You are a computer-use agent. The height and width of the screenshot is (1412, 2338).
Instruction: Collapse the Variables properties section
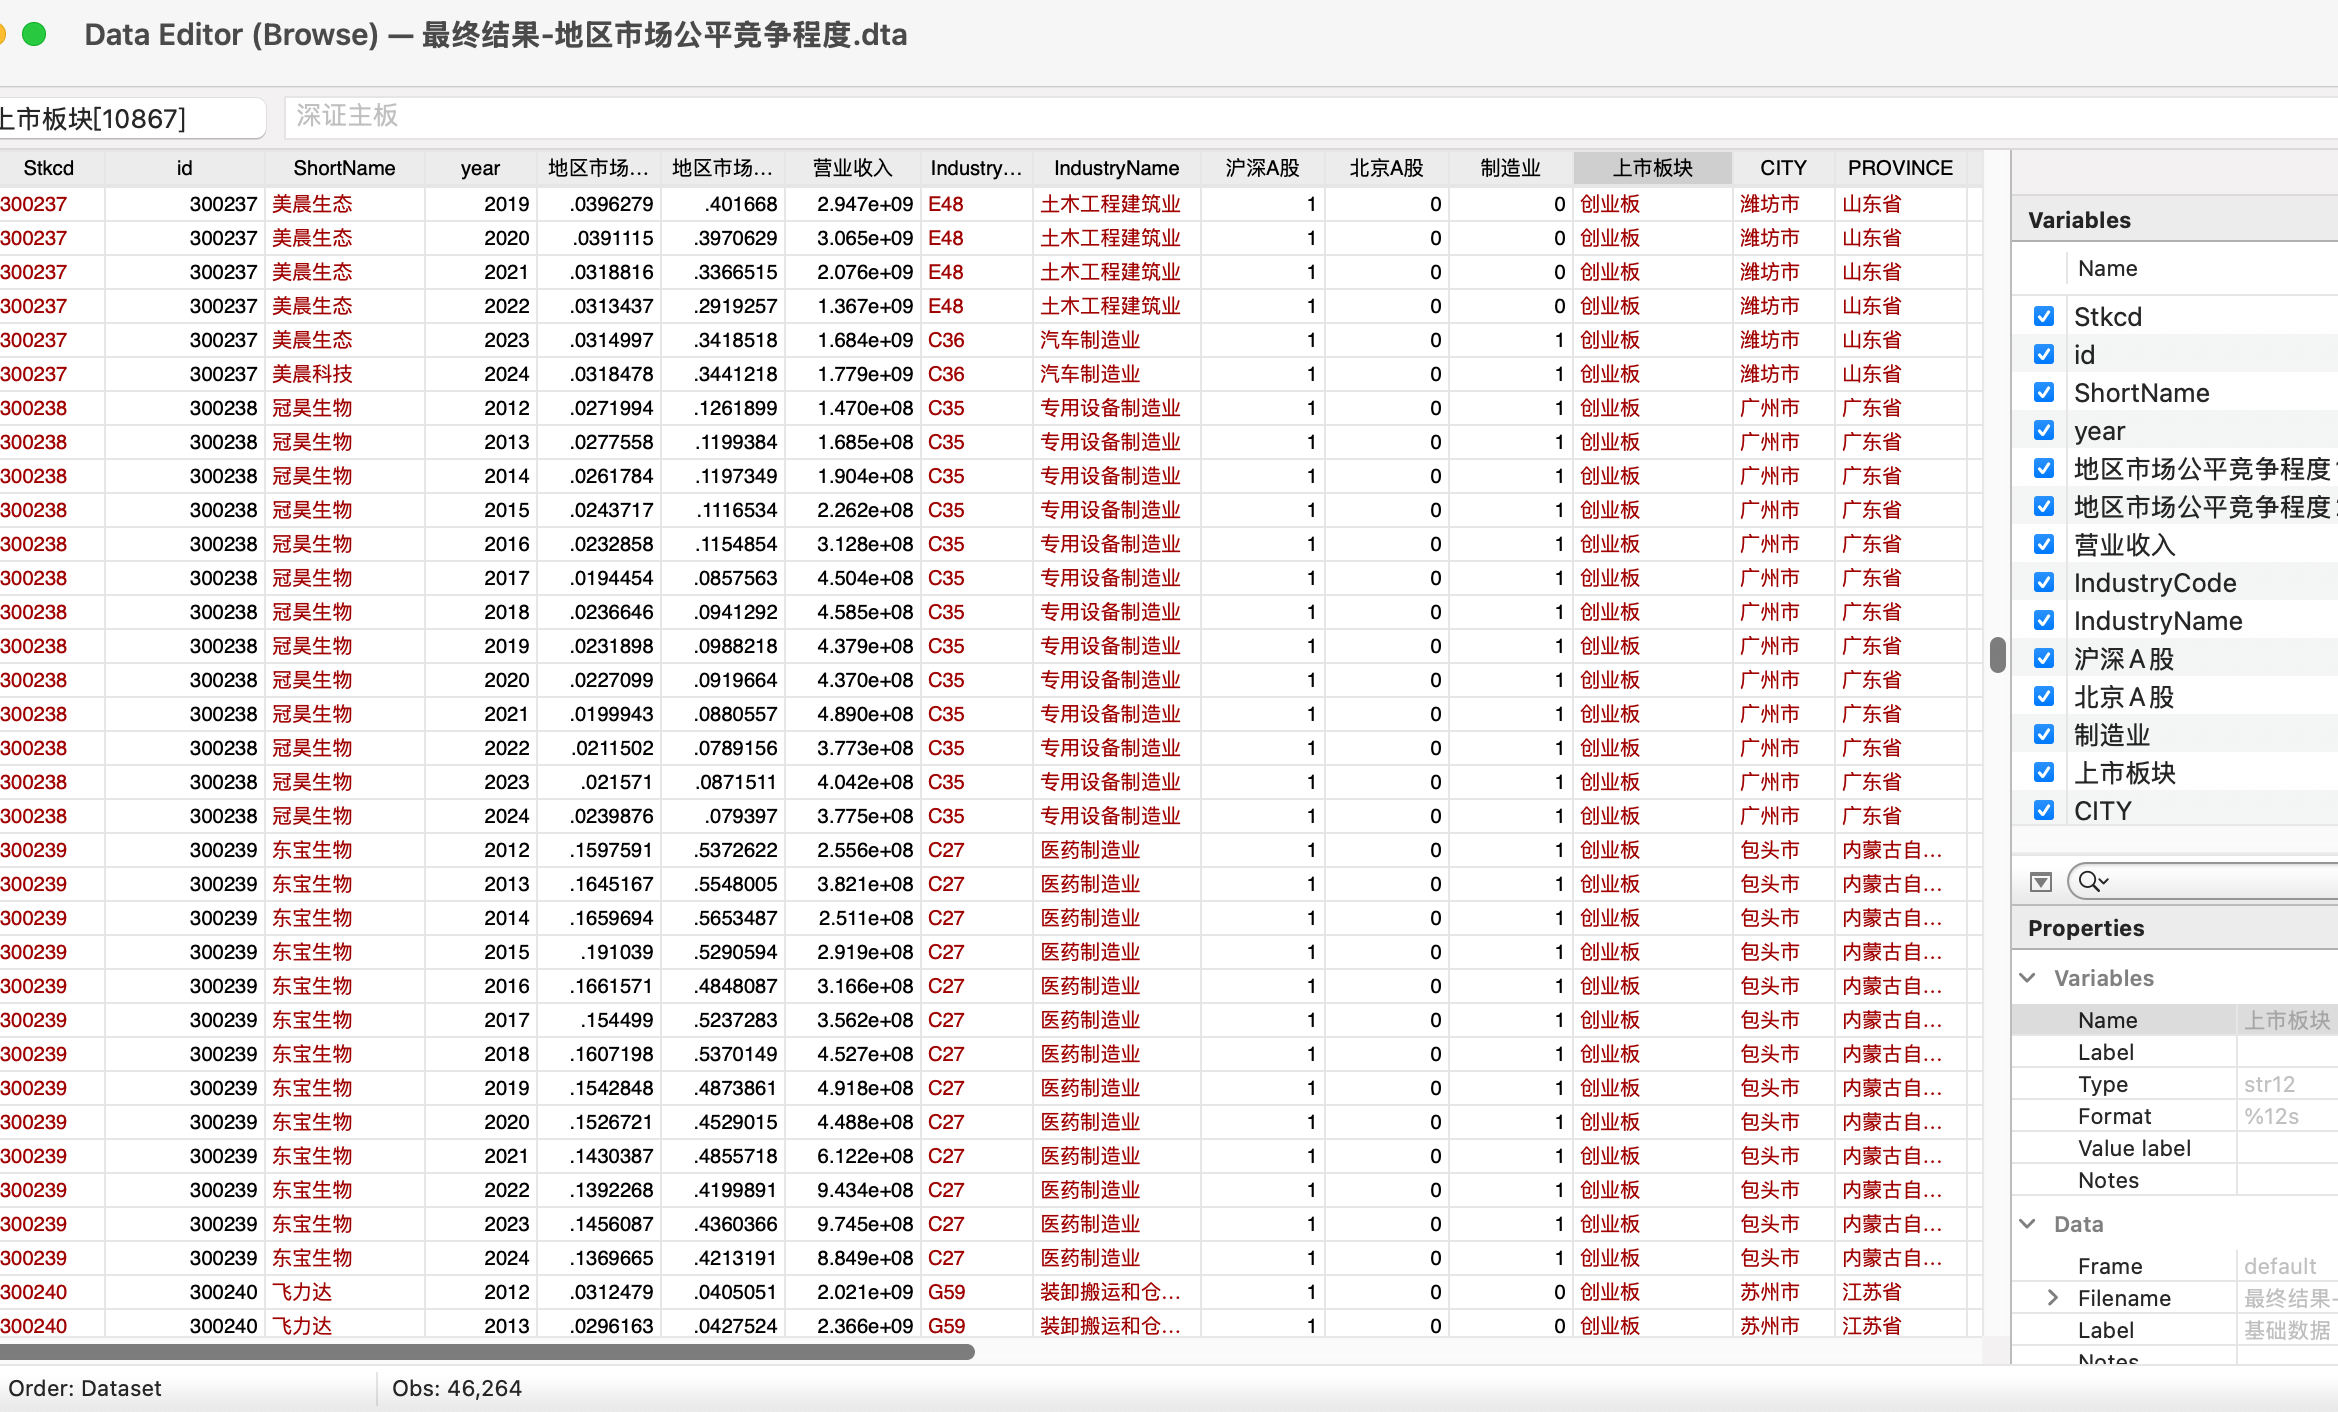[2028, 977]
